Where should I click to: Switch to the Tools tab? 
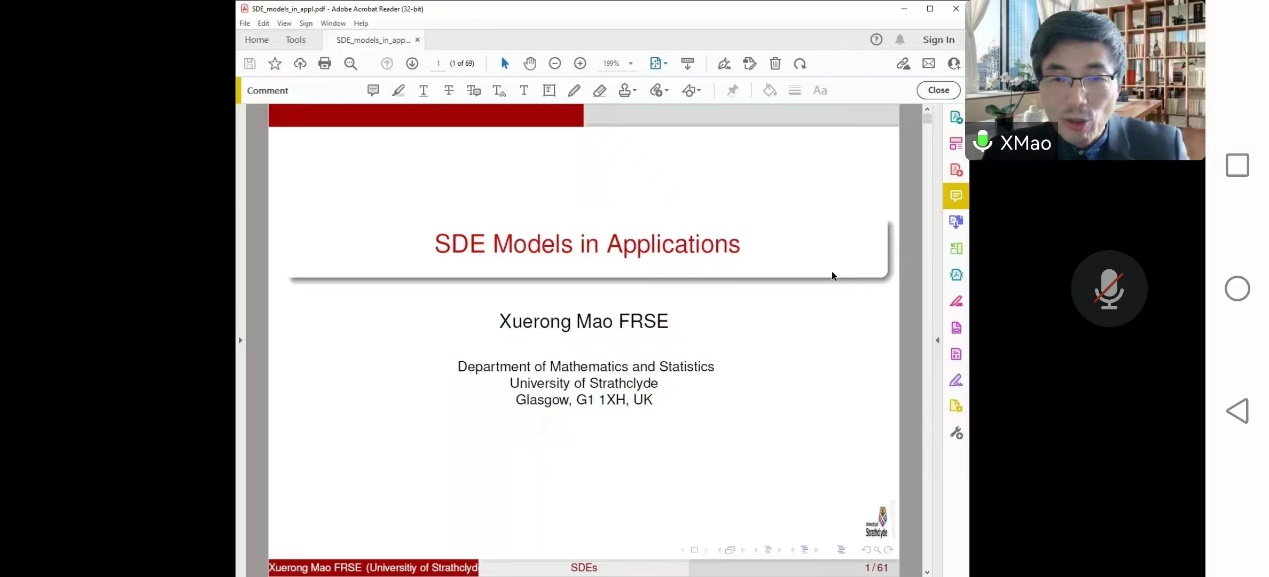(x=295, y=40)
